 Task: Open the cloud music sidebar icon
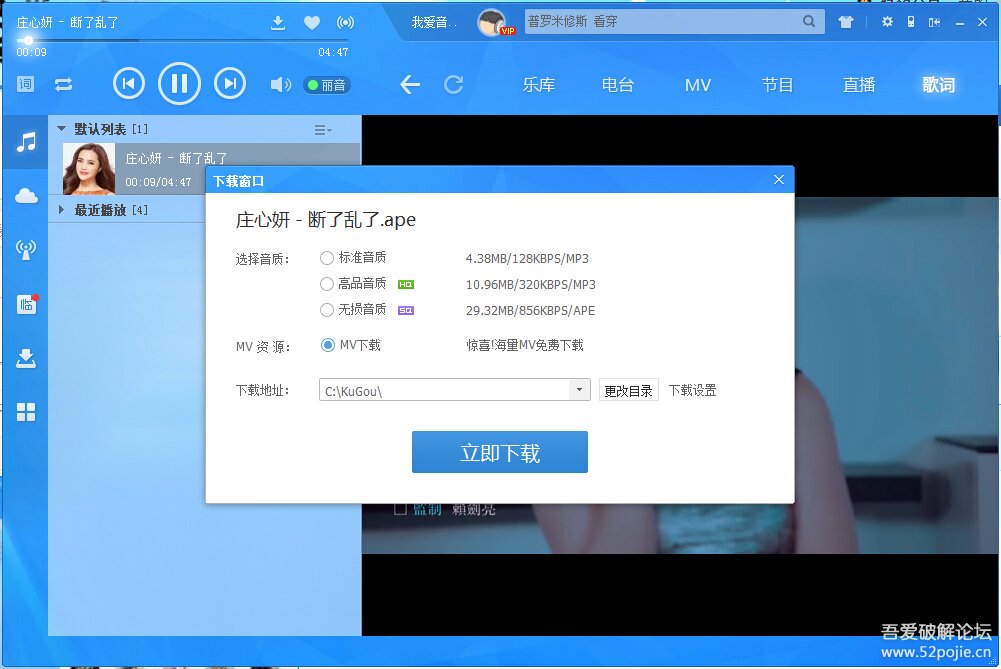click(x=26, y=195)
